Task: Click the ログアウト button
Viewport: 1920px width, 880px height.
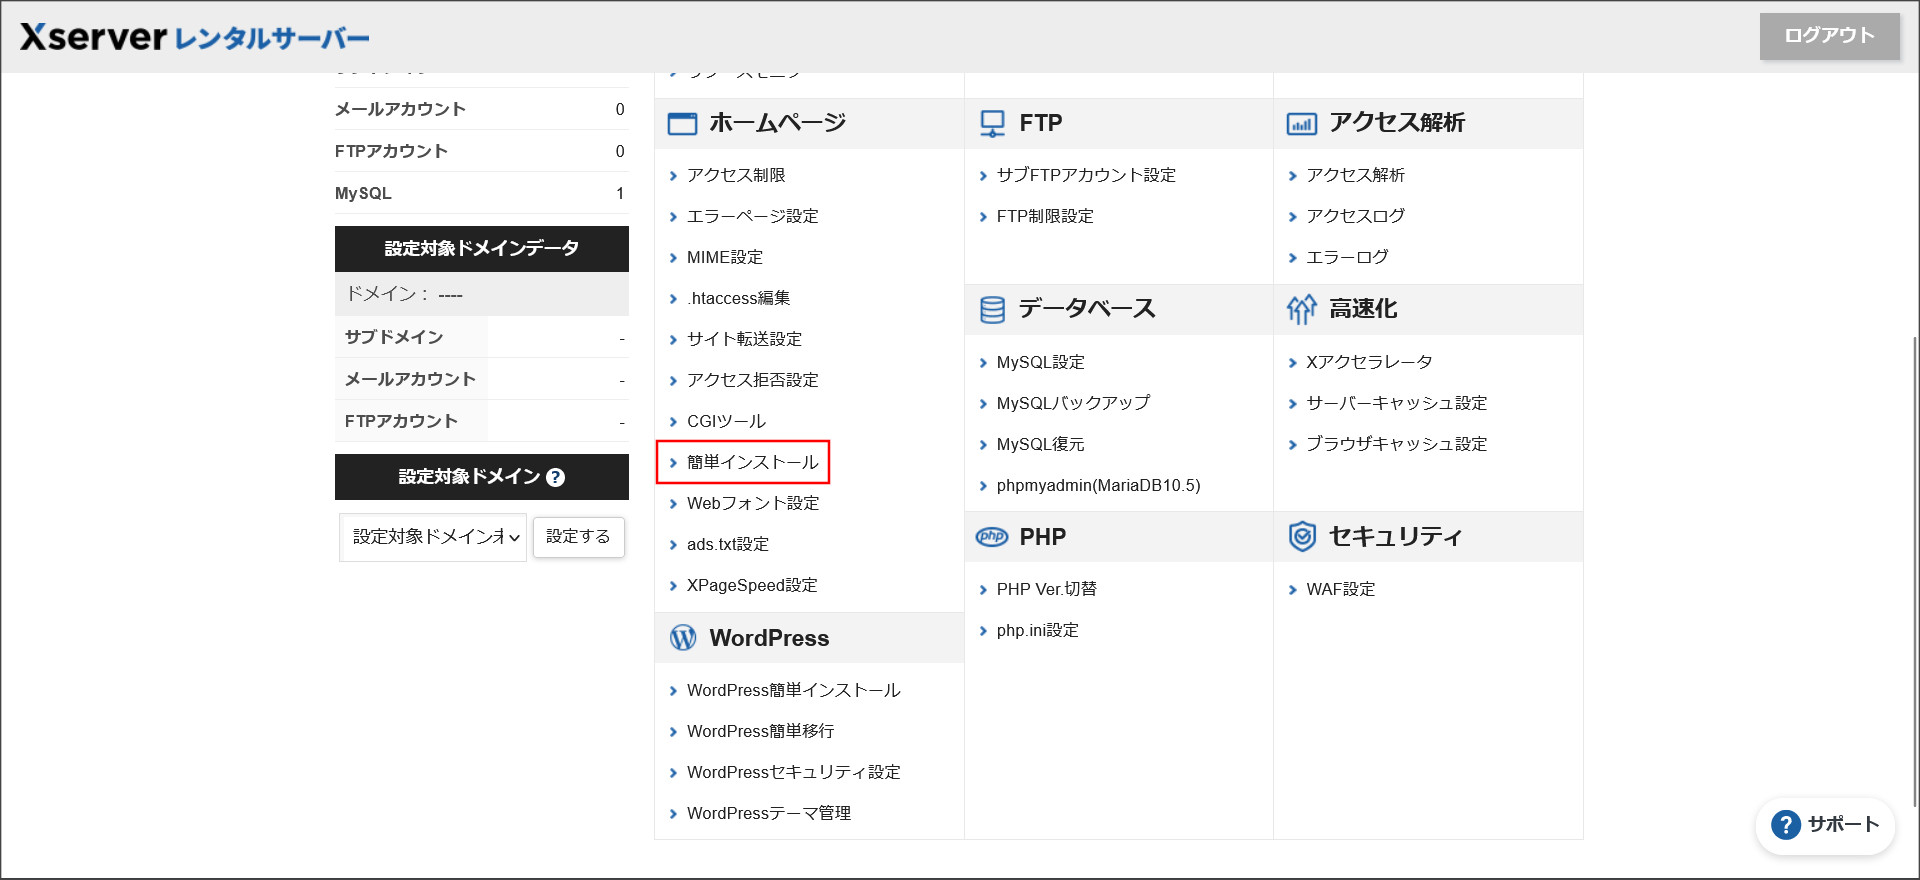Action: pyautogui.click(x=1829, y=36)
